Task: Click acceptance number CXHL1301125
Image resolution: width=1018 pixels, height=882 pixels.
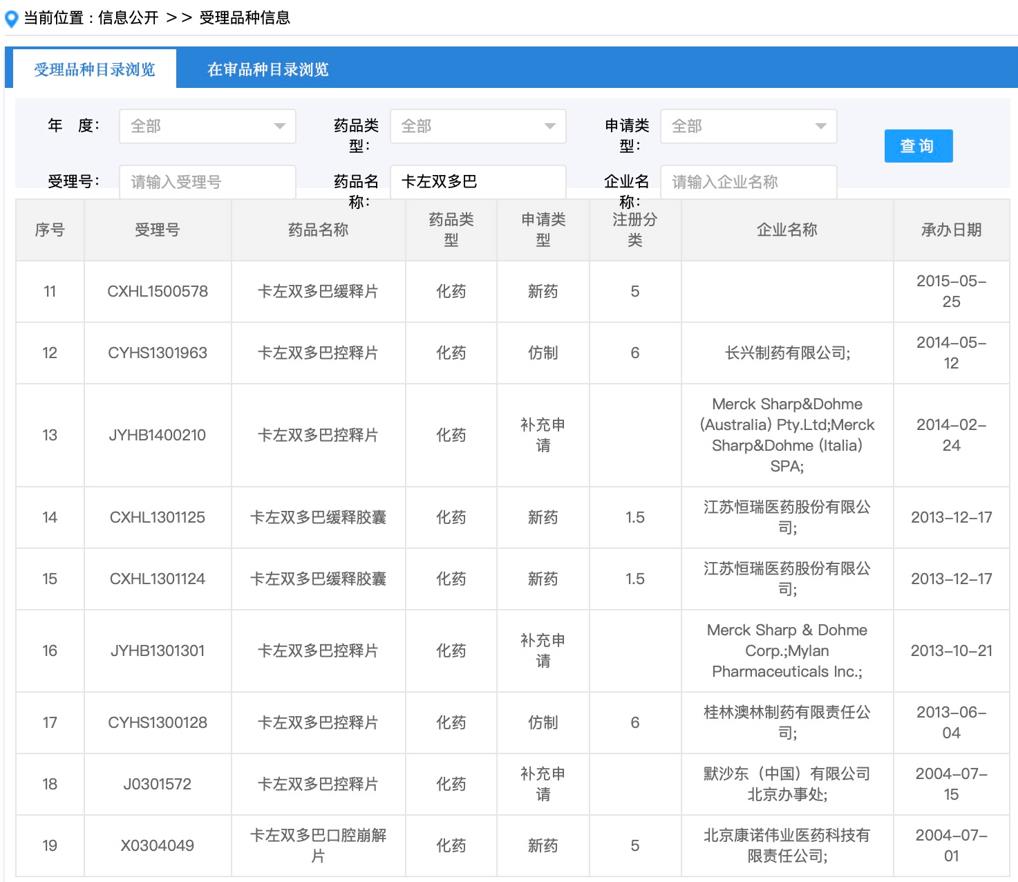Action: coord(157,517)
